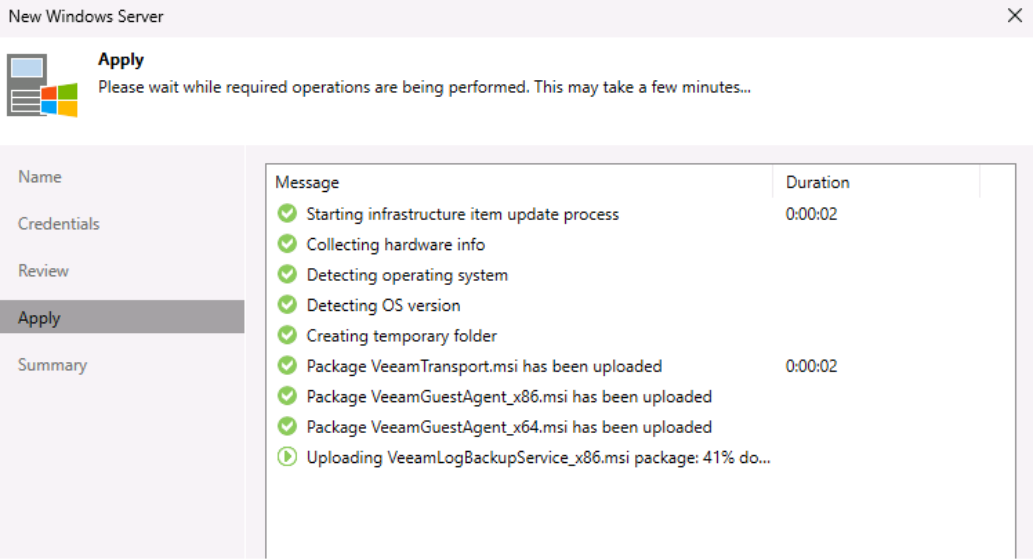Go to the Name wizard step
The height and width of the screenshot is (559, 1033).
(x=40, y=176)
